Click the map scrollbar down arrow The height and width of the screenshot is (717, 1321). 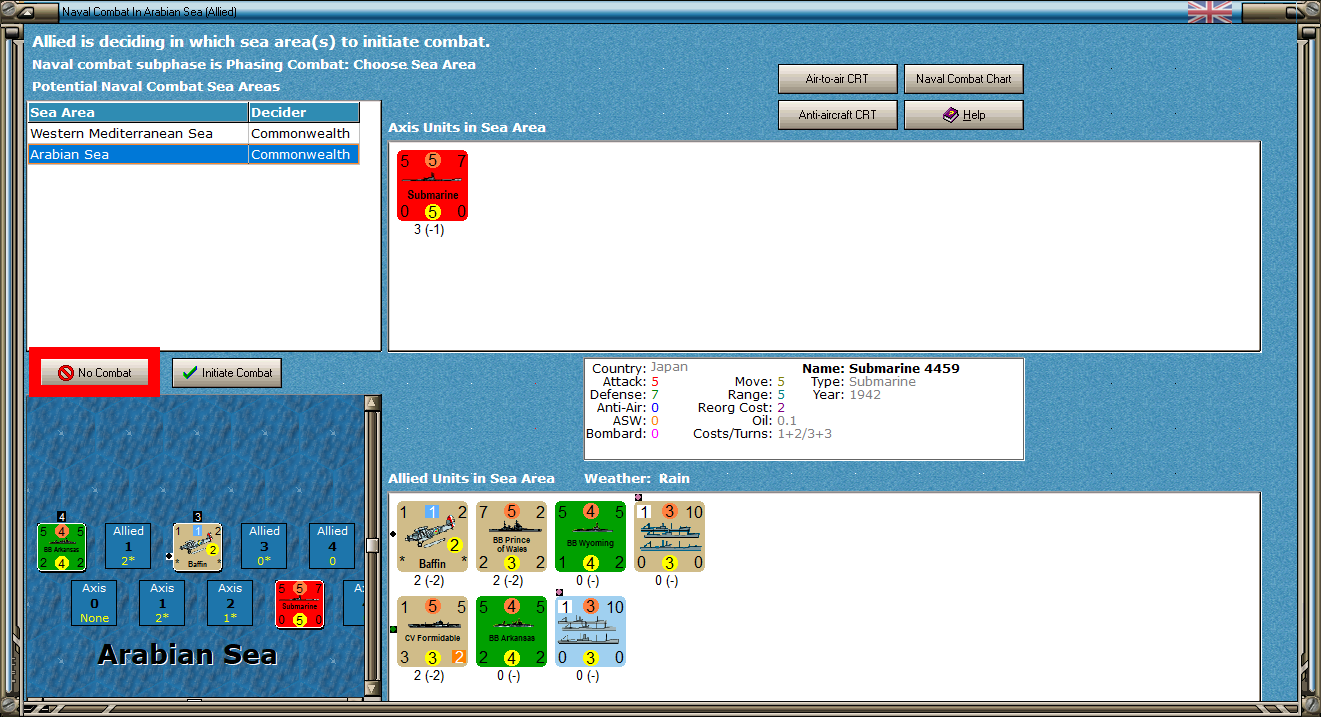click(372, 690)
